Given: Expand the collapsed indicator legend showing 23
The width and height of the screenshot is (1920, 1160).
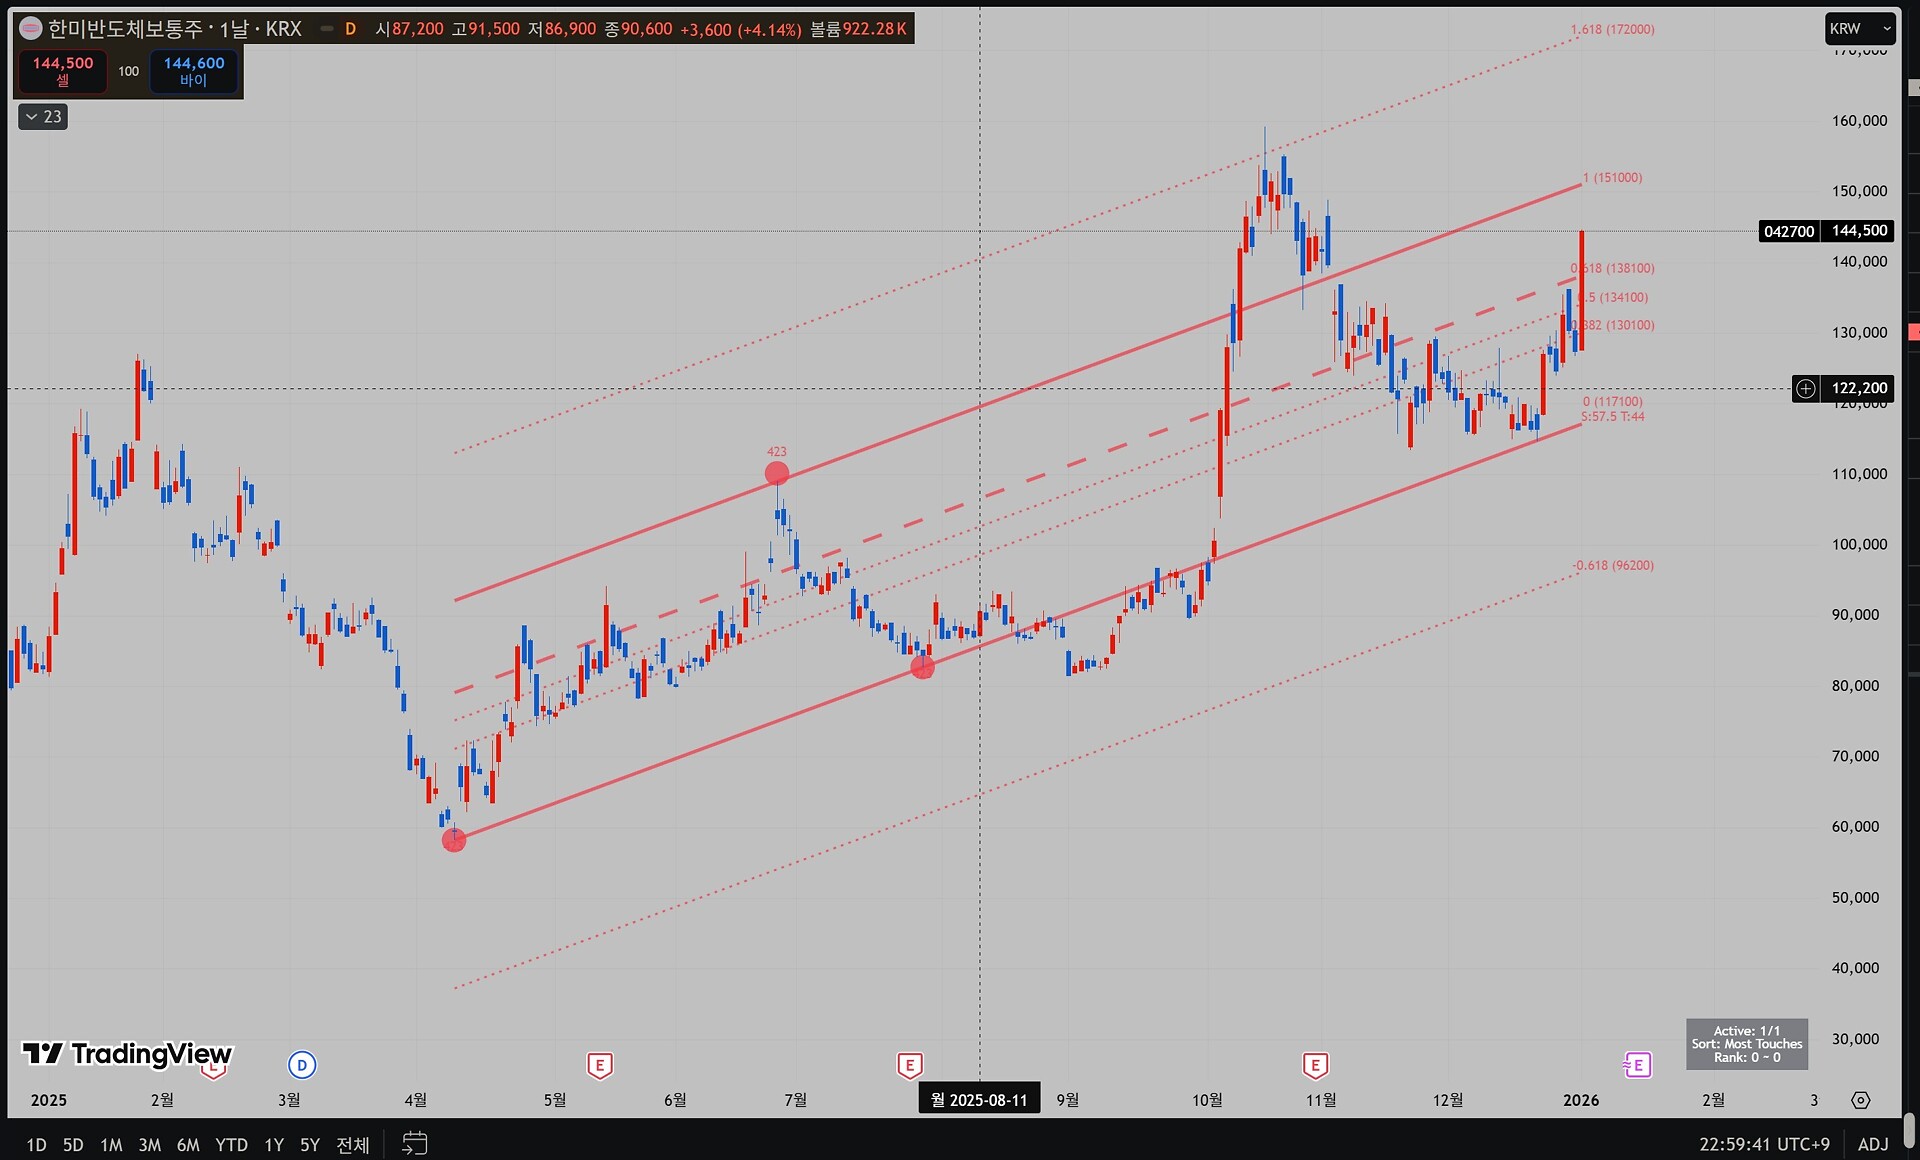Looking at the screenshot, I should 43,117.
